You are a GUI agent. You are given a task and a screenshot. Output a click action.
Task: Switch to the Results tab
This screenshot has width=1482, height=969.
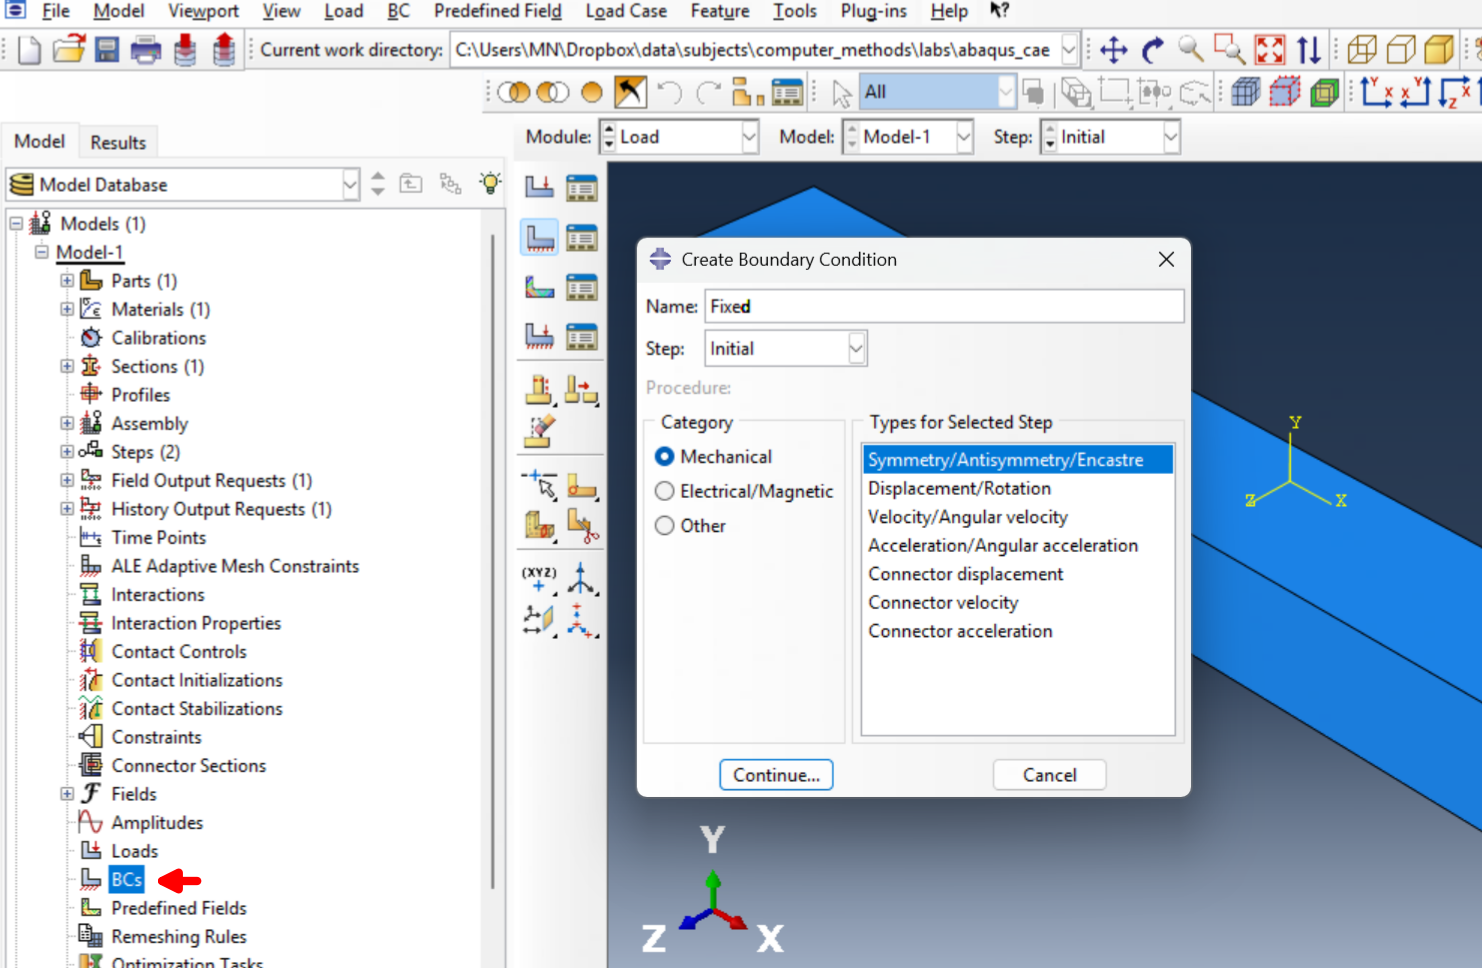click(x=118, y=142)
